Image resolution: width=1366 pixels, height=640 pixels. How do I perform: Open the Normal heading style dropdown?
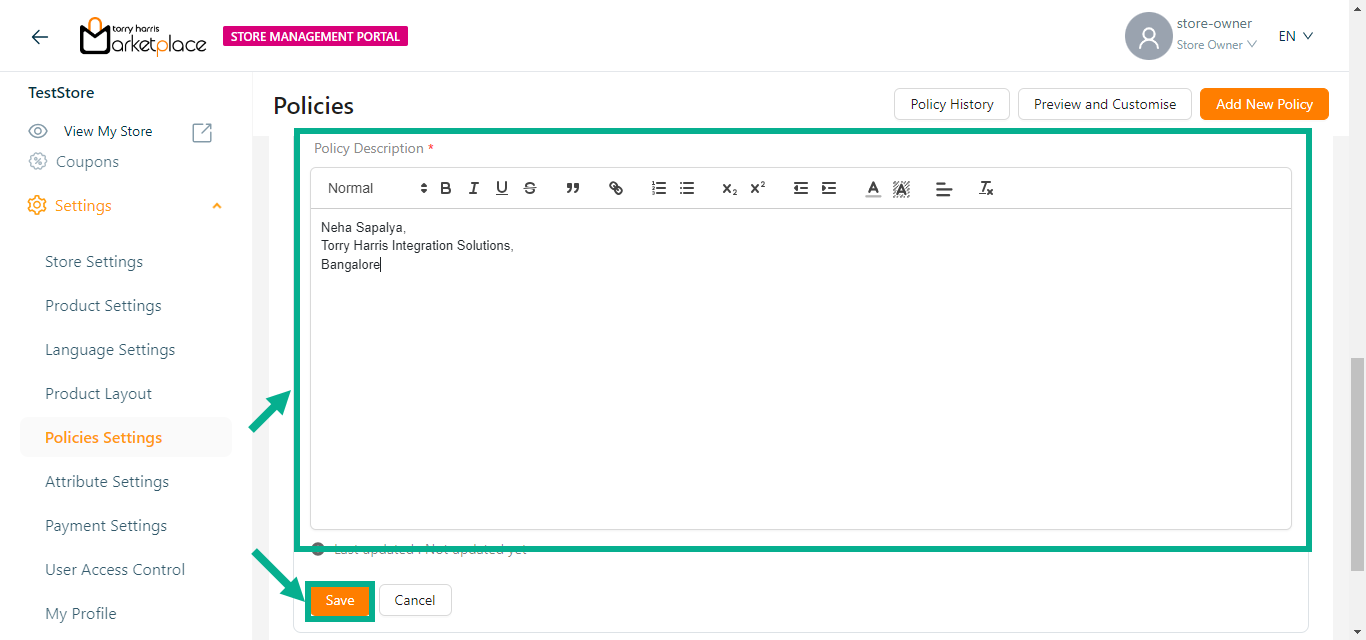[x=377, y=188]
